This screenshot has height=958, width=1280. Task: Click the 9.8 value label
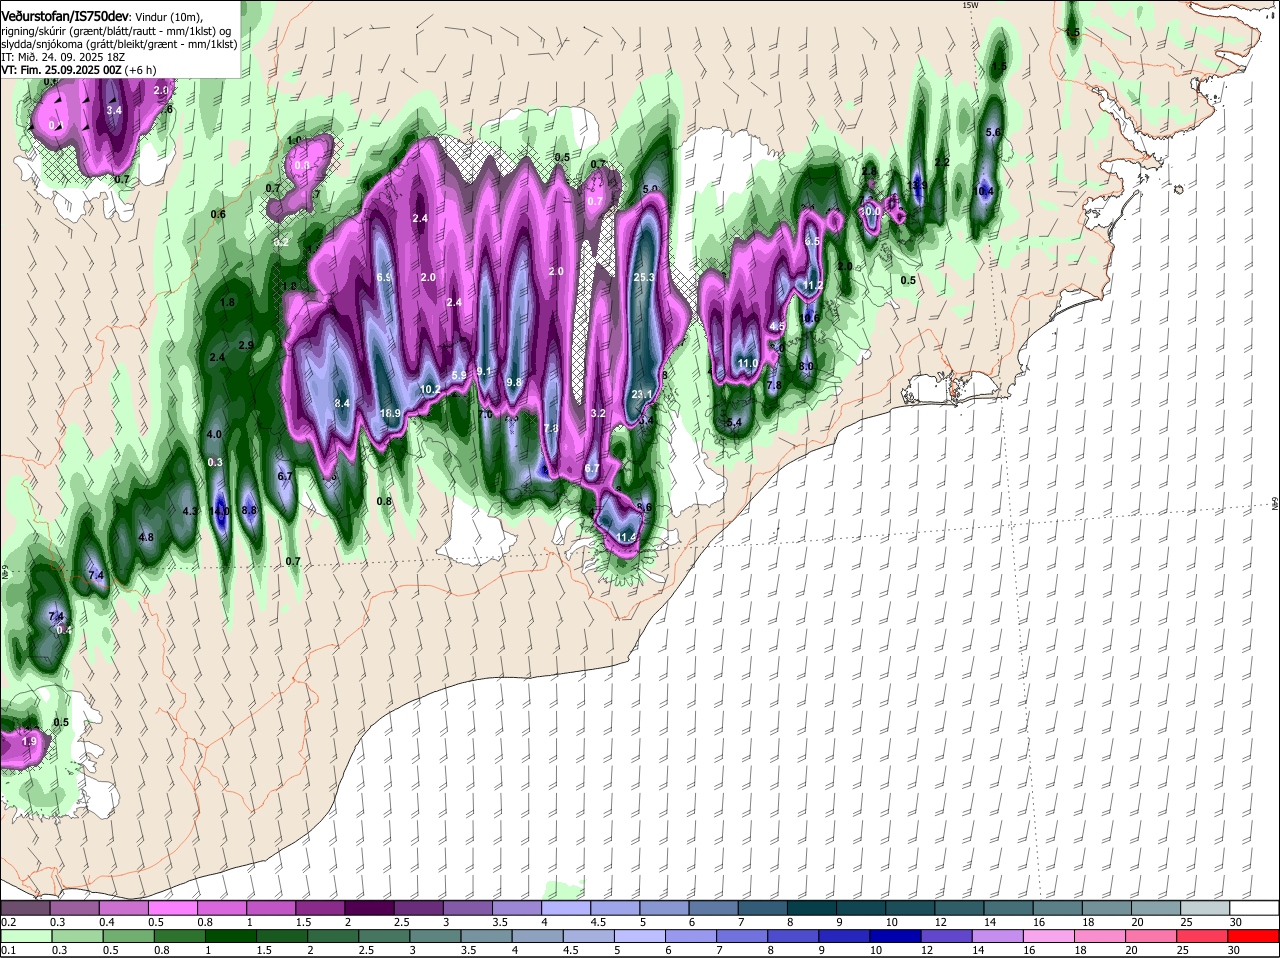pyautogui.click(x=515, y=382)
